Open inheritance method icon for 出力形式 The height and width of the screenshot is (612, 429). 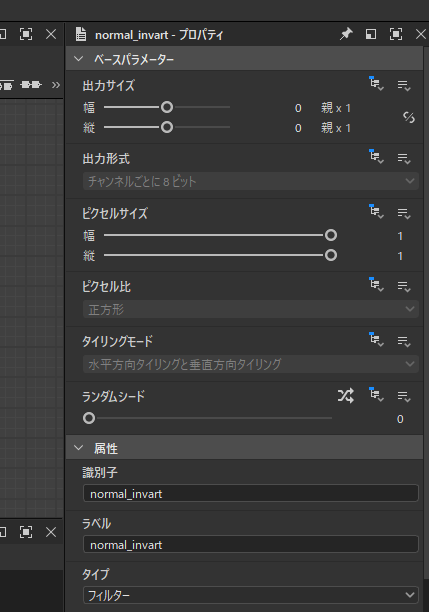coord(376,157)
